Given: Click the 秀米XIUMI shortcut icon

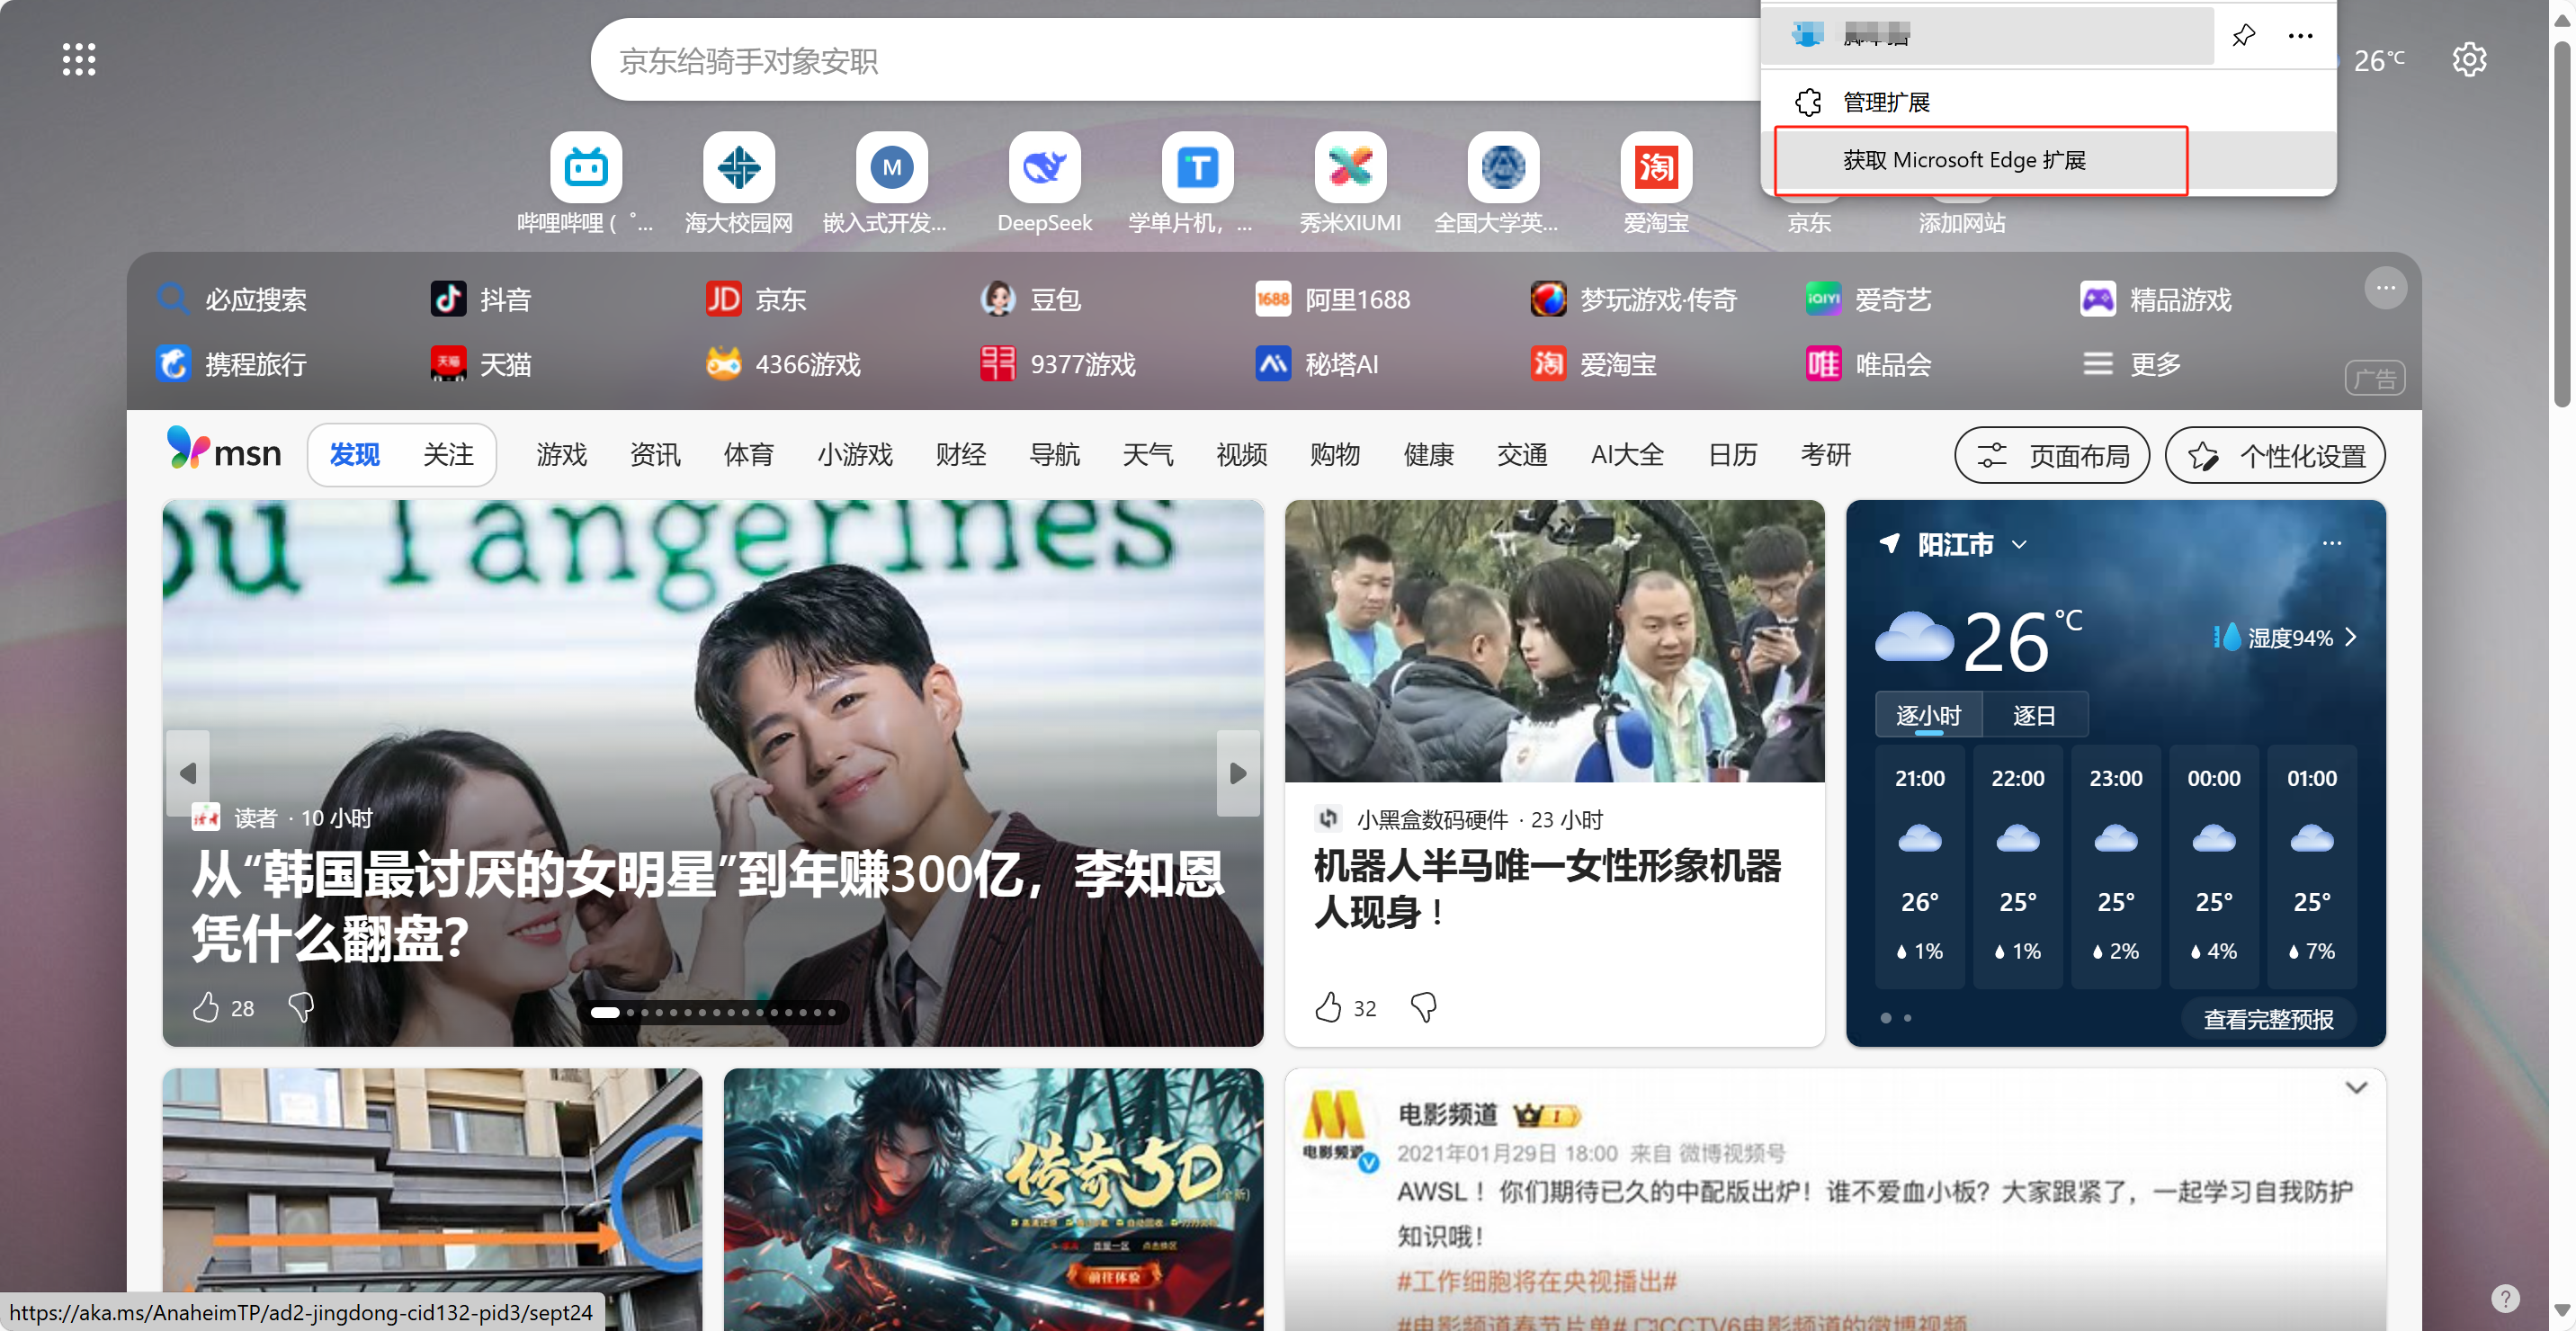Looking at the screenshot, I should tap(1349, 167).
